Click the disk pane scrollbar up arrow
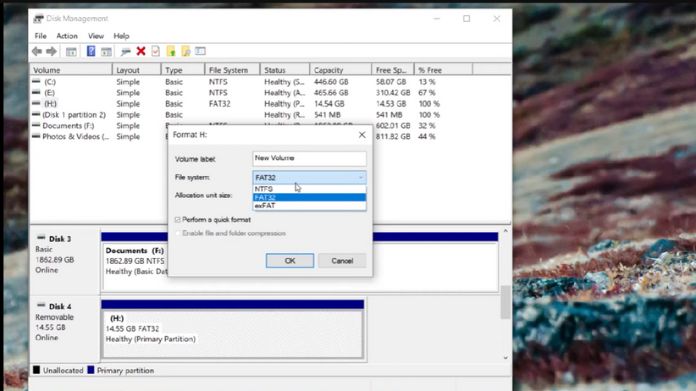 505,231
